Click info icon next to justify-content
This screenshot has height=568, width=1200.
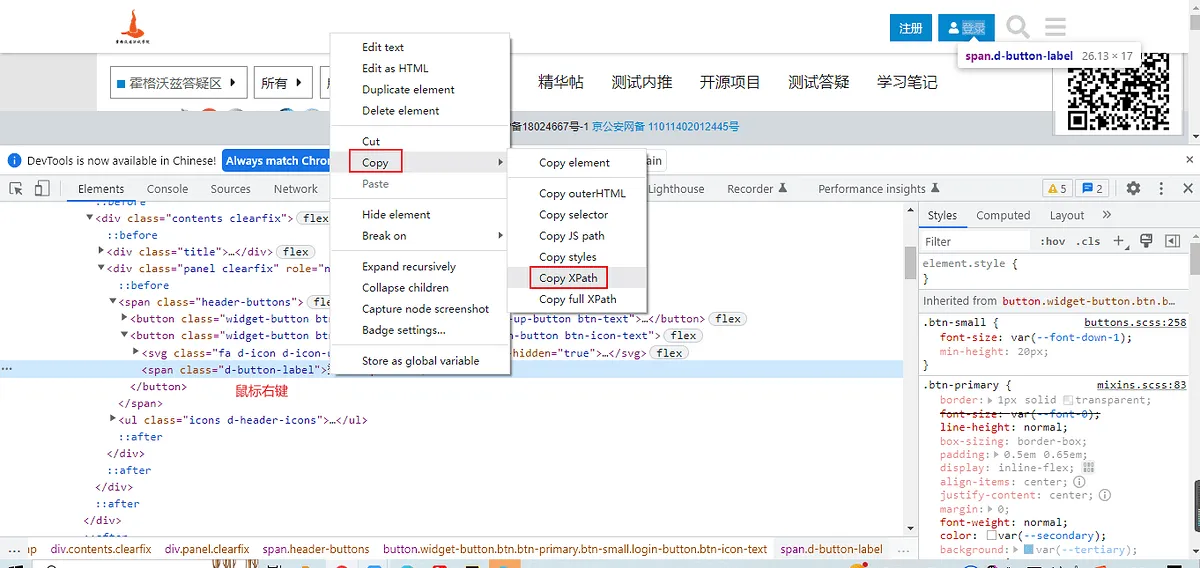[1105, 494]
